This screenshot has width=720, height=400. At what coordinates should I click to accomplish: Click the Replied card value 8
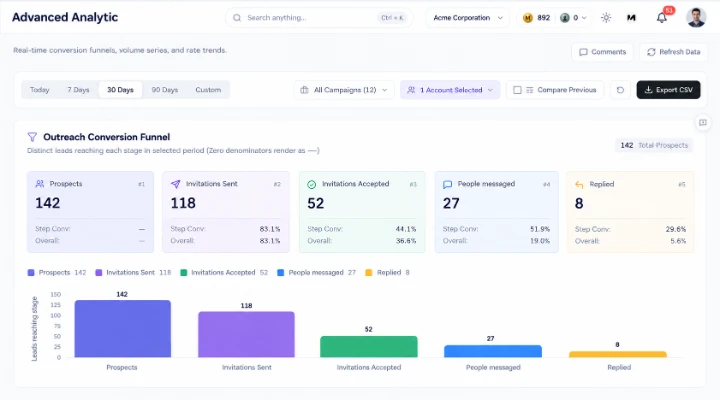pos(579,203)
